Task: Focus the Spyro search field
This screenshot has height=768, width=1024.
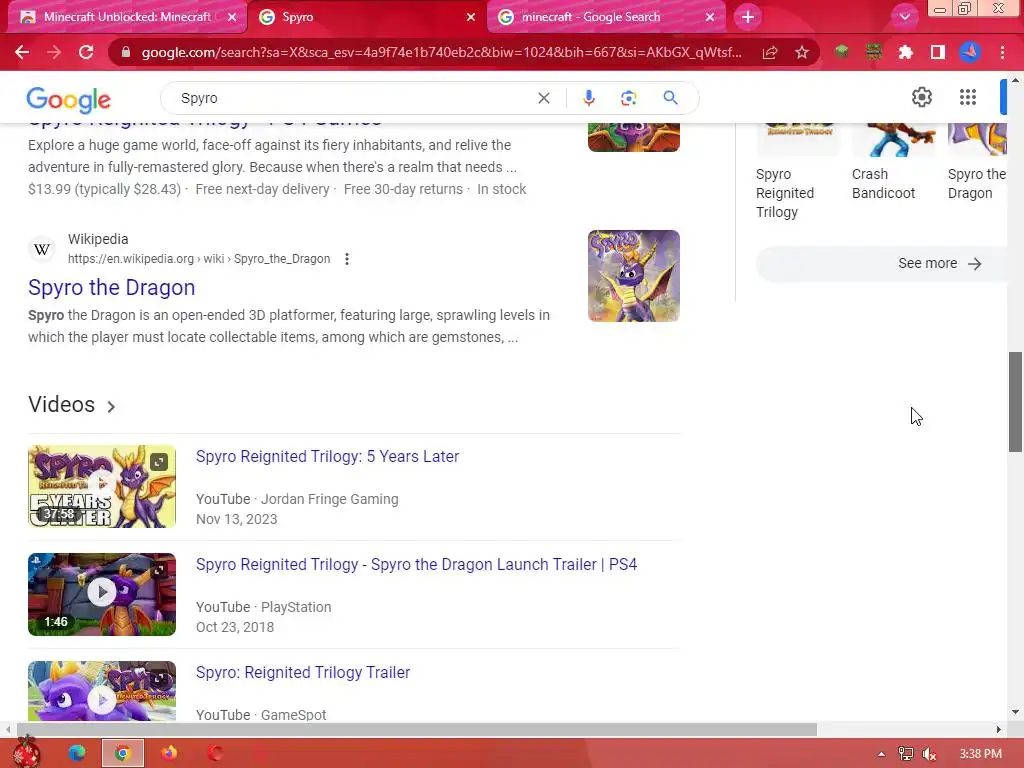Action: coord(353,98)
